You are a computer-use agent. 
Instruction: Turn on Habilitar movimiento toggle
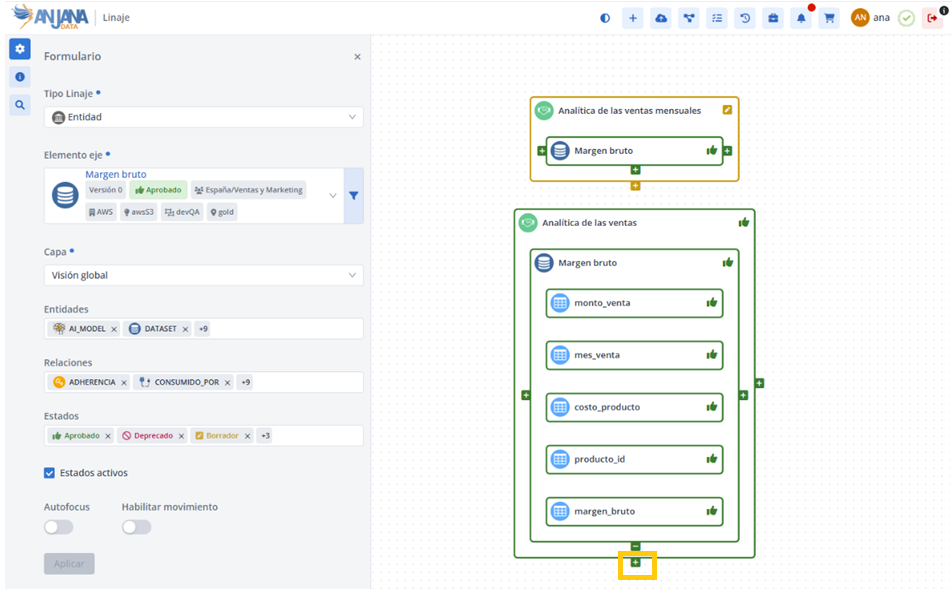coord(136,527)
